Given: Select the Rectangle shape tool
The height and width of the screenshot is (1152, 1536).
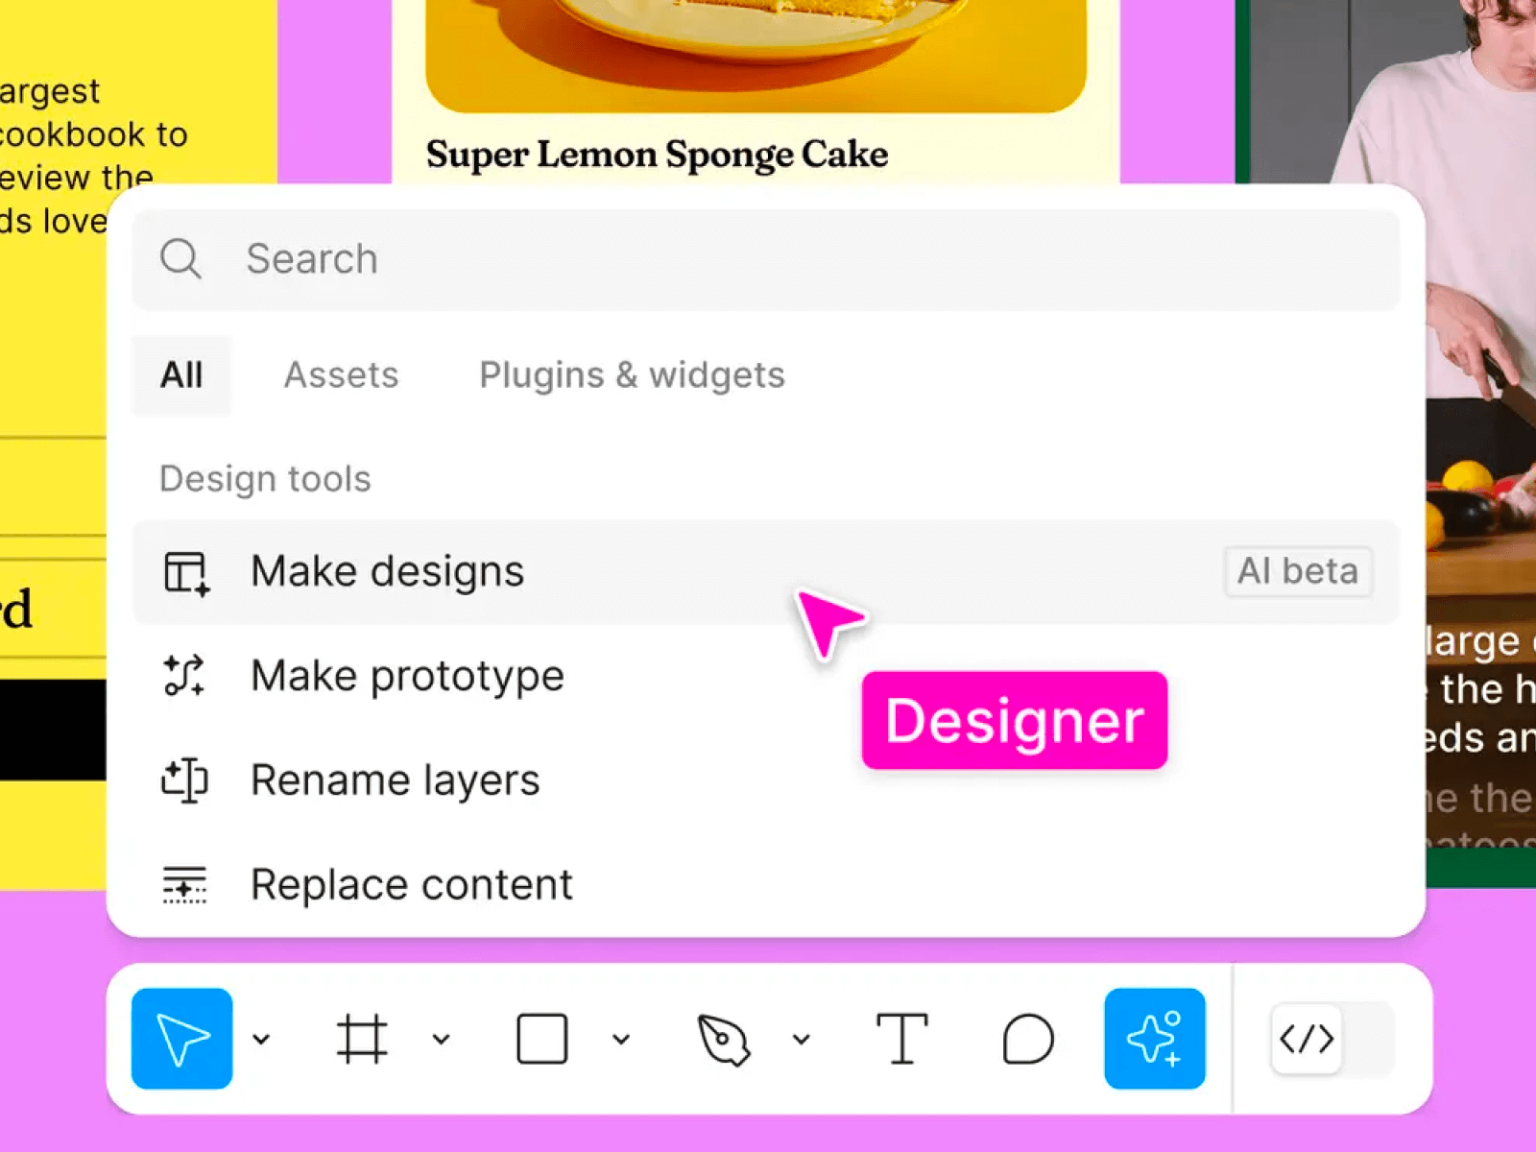Looking at the screenshot, I should [x=542, y=1039].
